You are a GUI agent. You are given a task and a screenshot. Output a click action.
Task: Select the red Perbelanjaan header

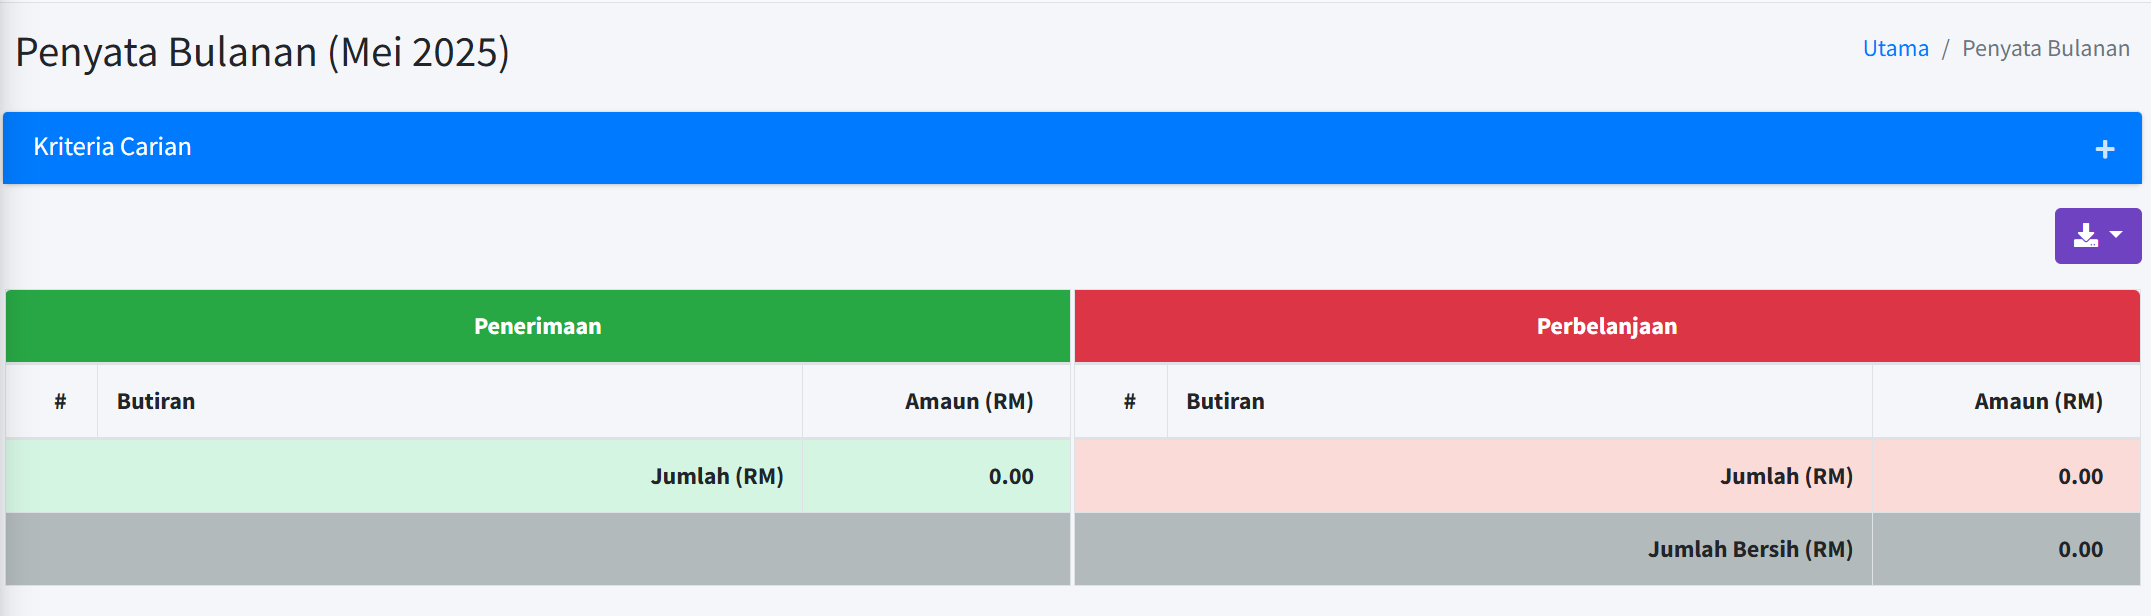pos(1606,326)
